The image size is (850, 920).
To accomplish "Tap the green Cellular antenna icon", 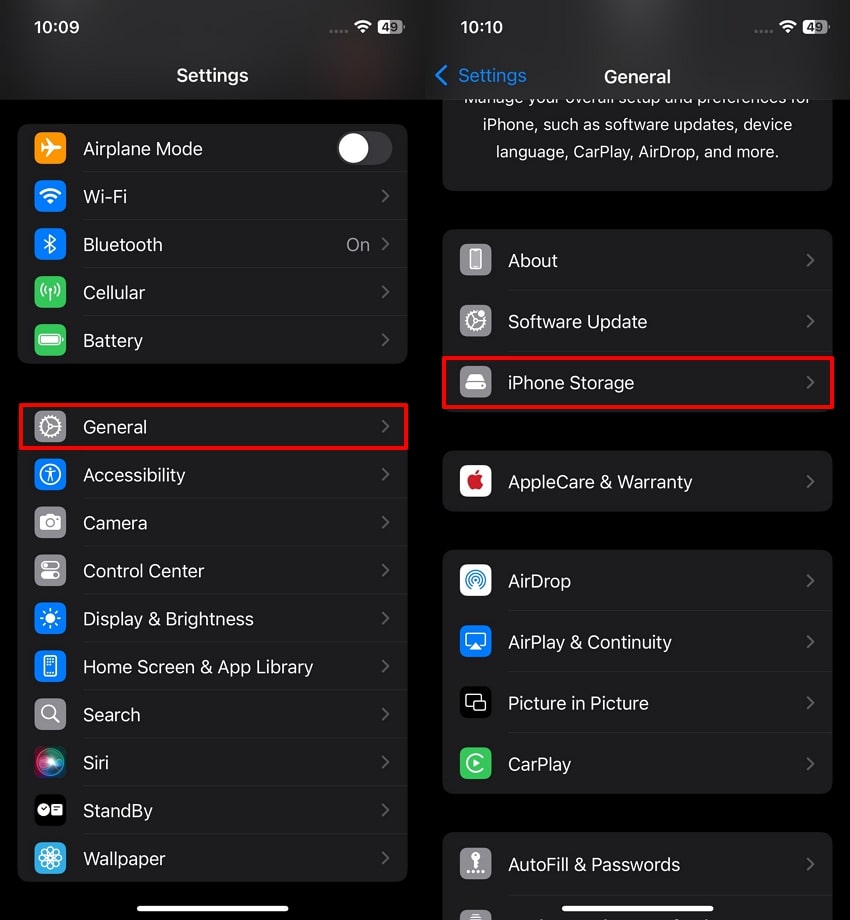I will pos(50,292).
